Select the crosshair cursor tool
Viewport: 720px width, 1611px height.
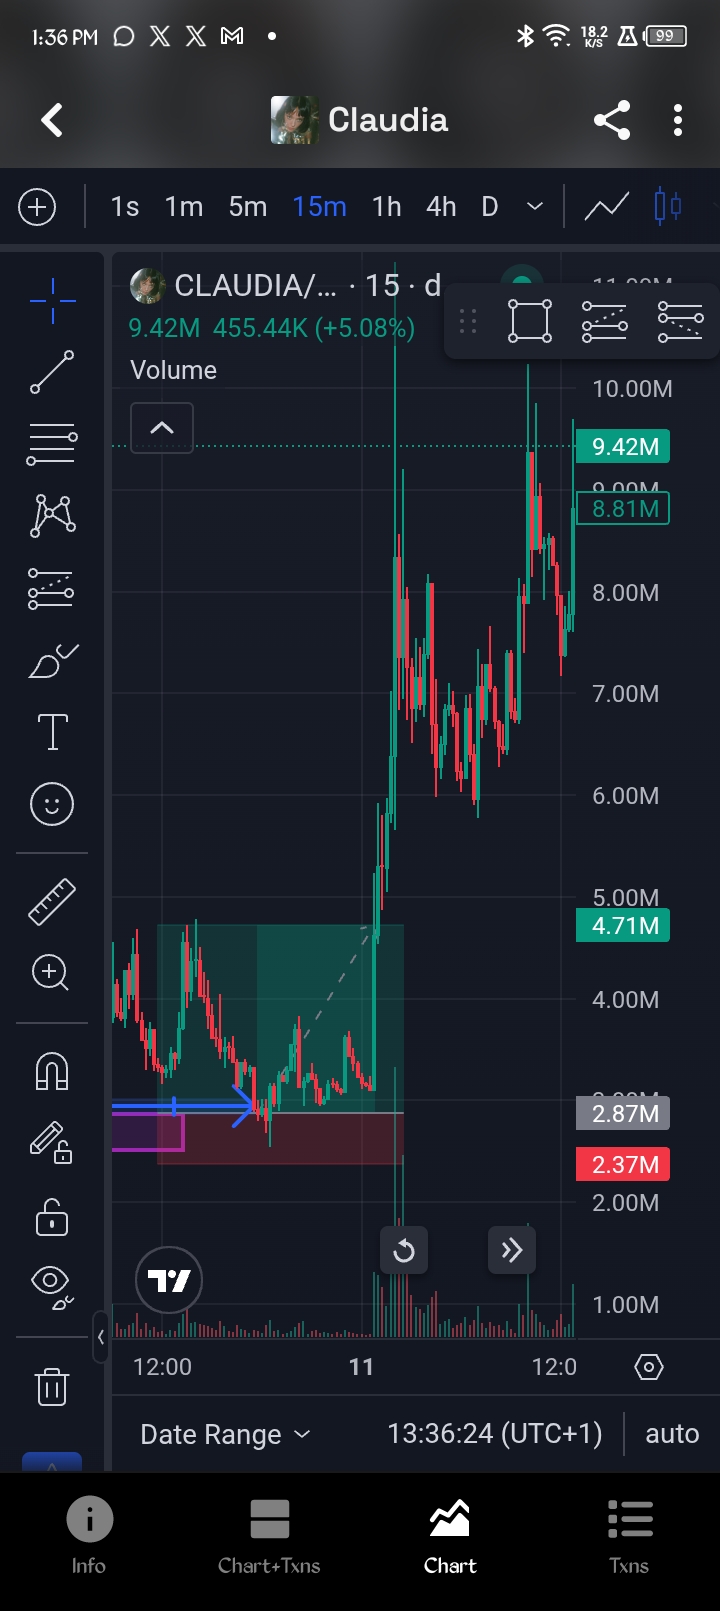[x=52, y=299]
